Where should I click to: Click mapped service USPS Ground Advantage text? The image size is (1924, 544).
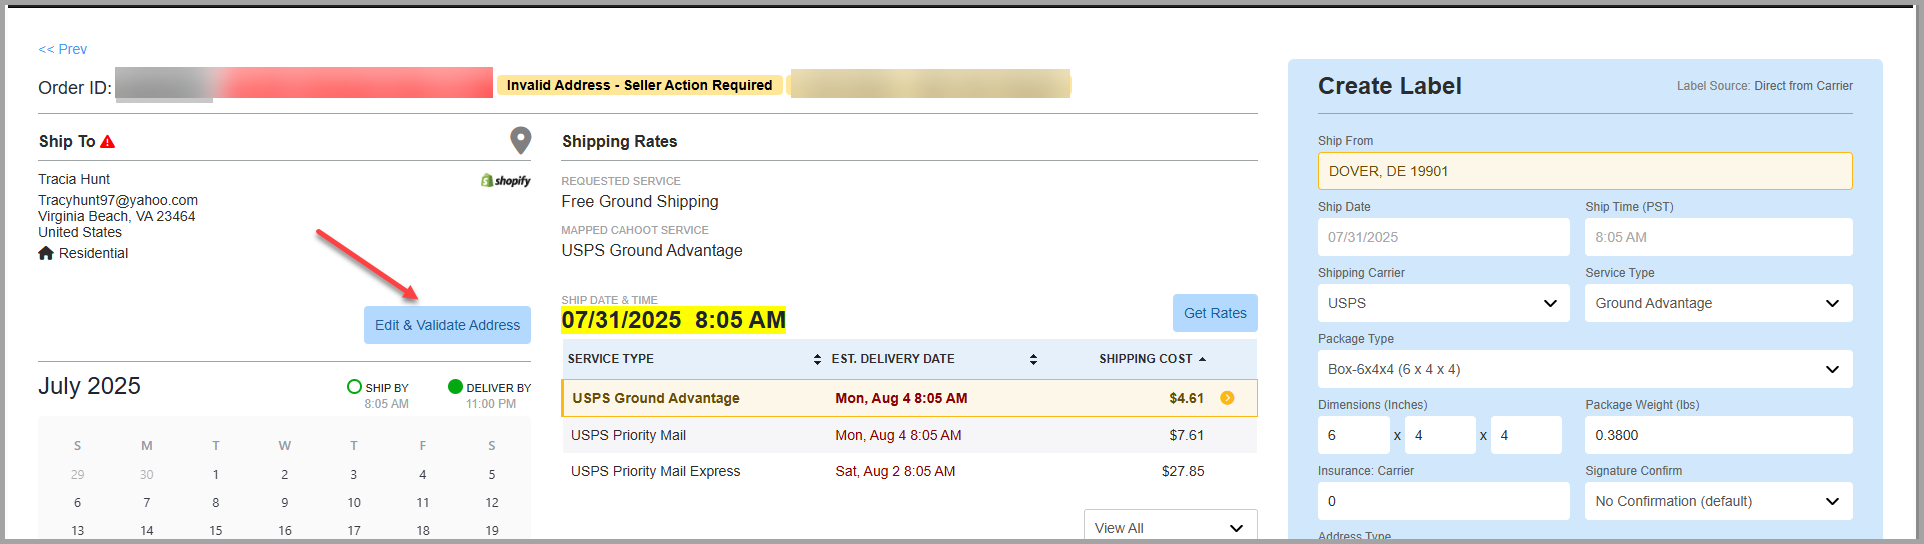652,250
